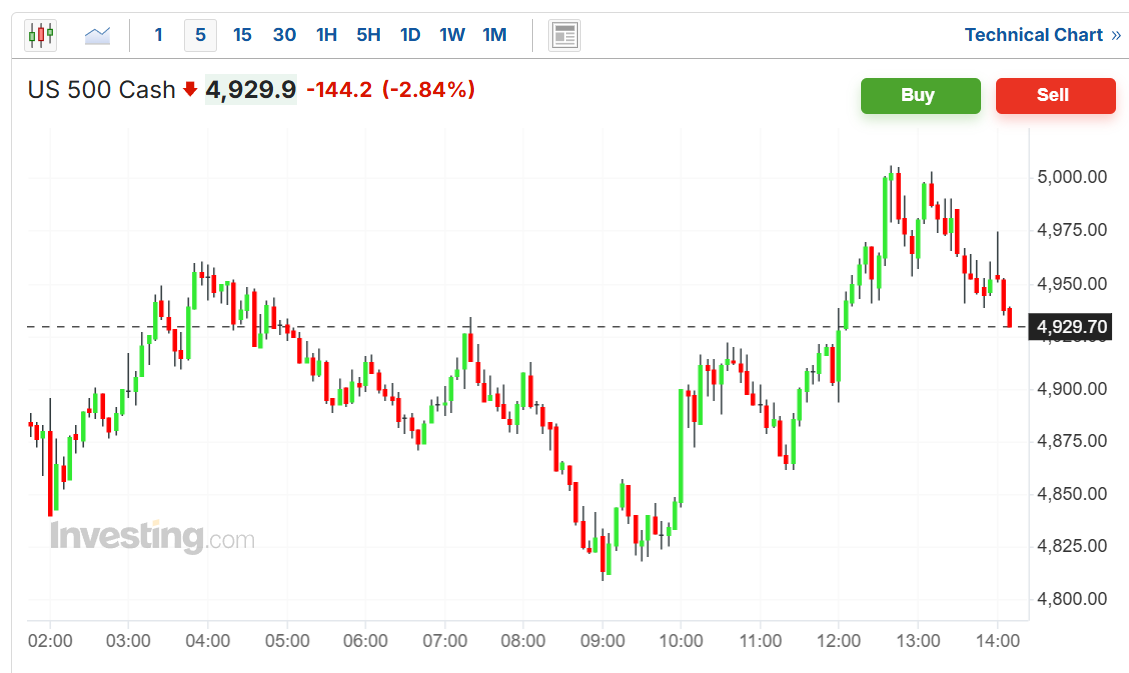Click the 09:00 time label
1129x673 pixels.
[x=602, y=641]
